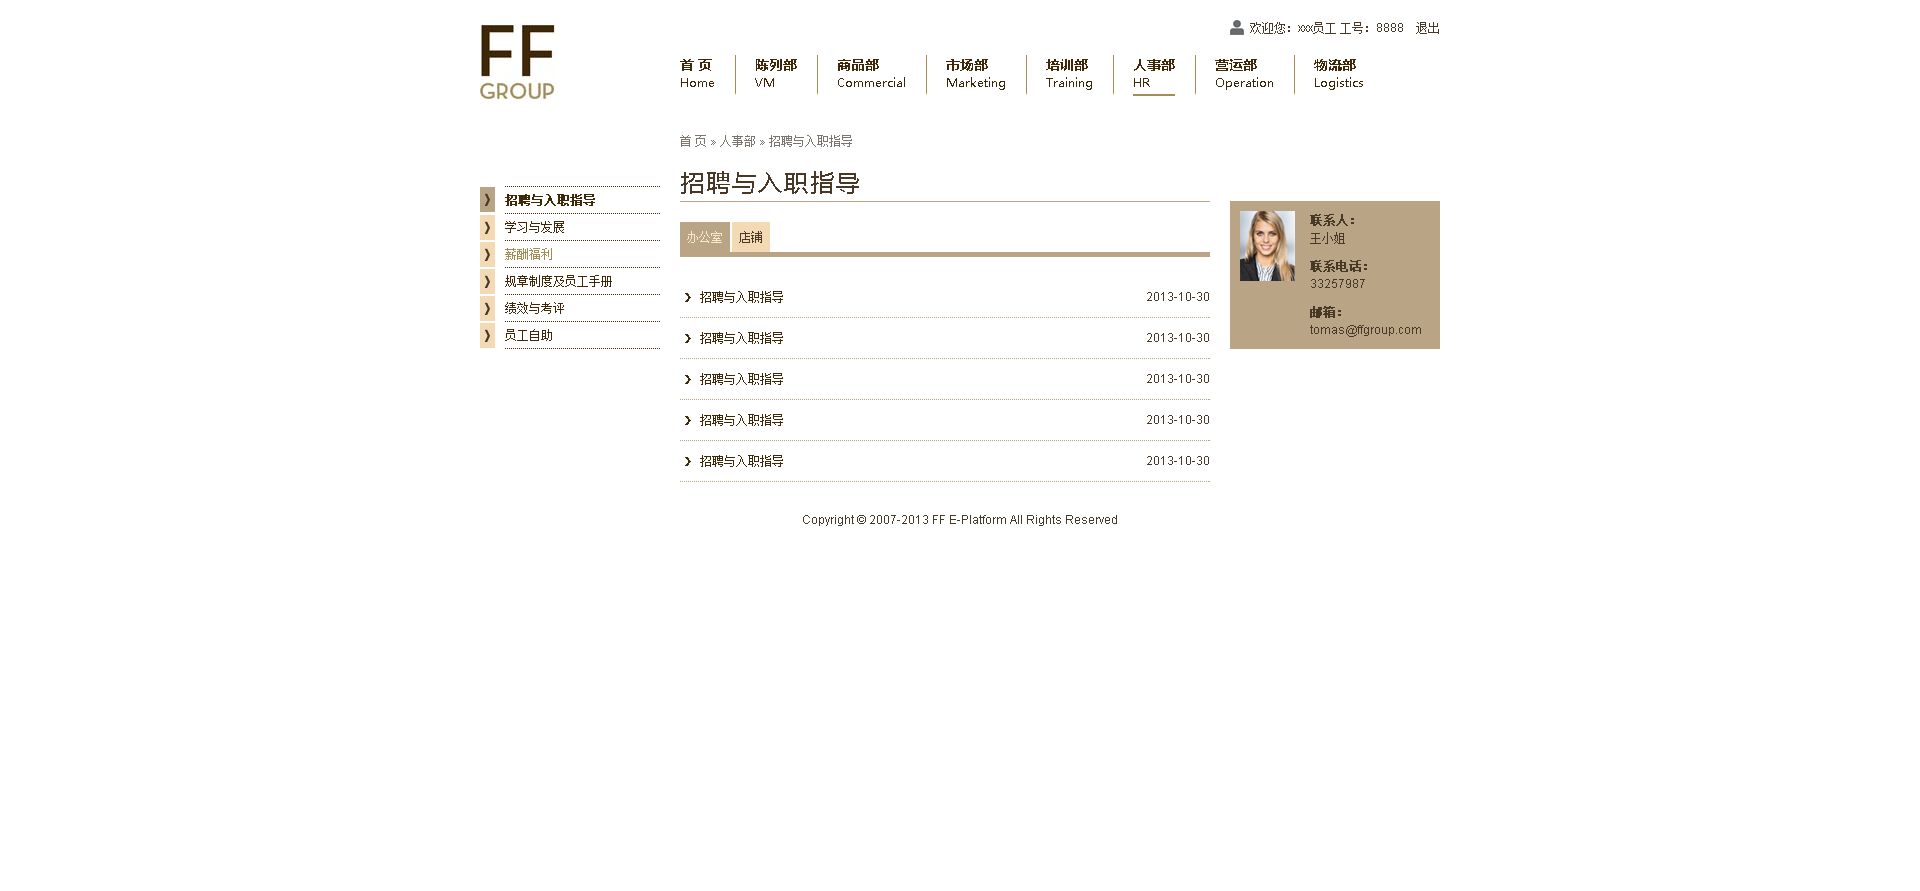
Task: Click the user profile icon beside welcome text
Action: click(1237, 28)
